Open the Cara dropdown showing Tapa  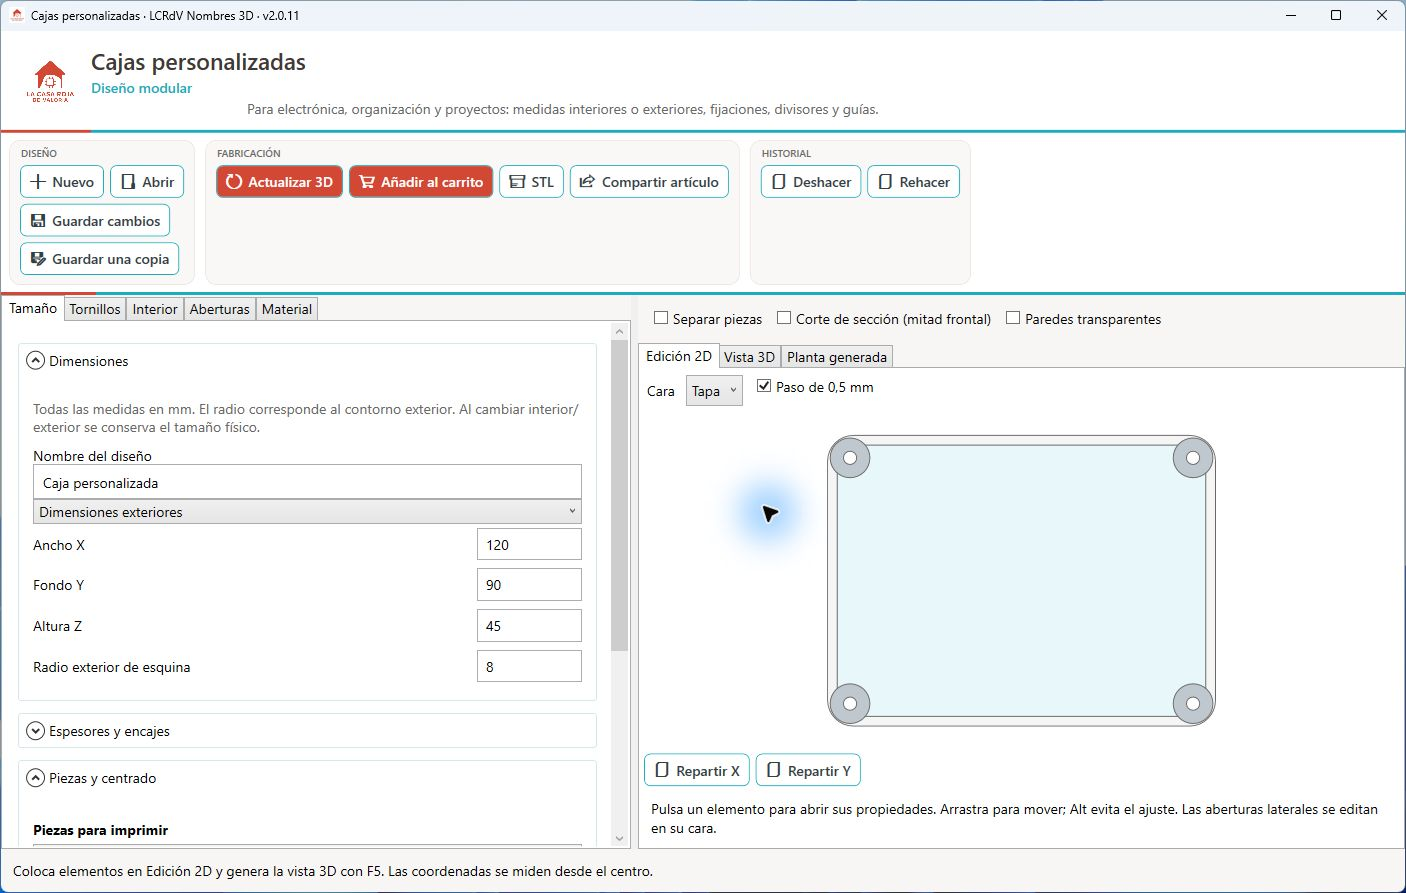[714, 391]
